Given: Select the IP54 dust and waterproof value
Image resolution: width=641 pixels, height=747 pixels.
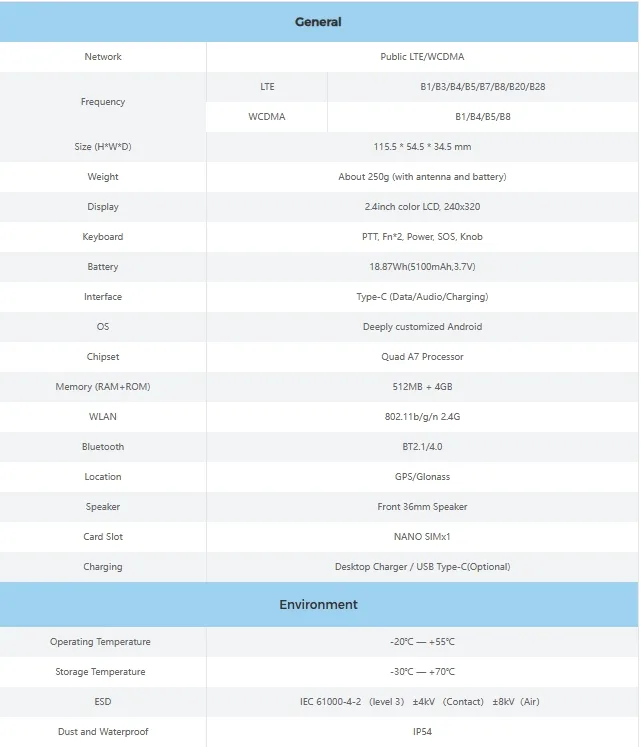Looking at the screenshot, I should click(422, 732).
